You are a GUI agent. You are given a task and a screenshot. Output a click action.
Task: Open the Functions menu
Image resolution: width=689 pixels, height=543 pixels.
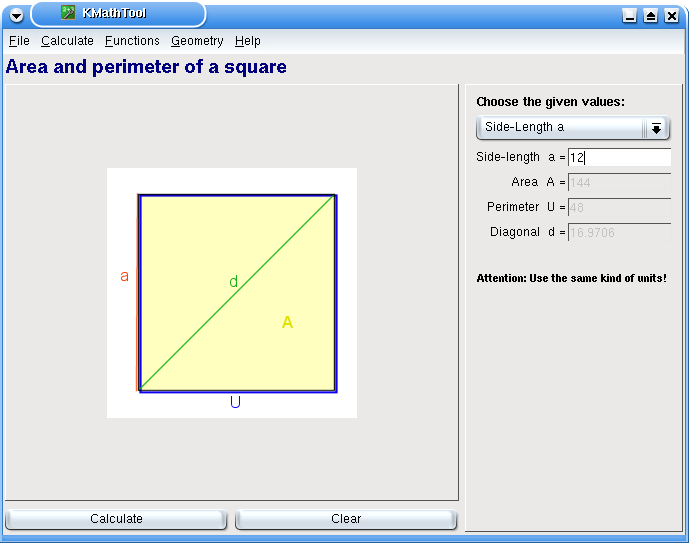coord(132,41)
